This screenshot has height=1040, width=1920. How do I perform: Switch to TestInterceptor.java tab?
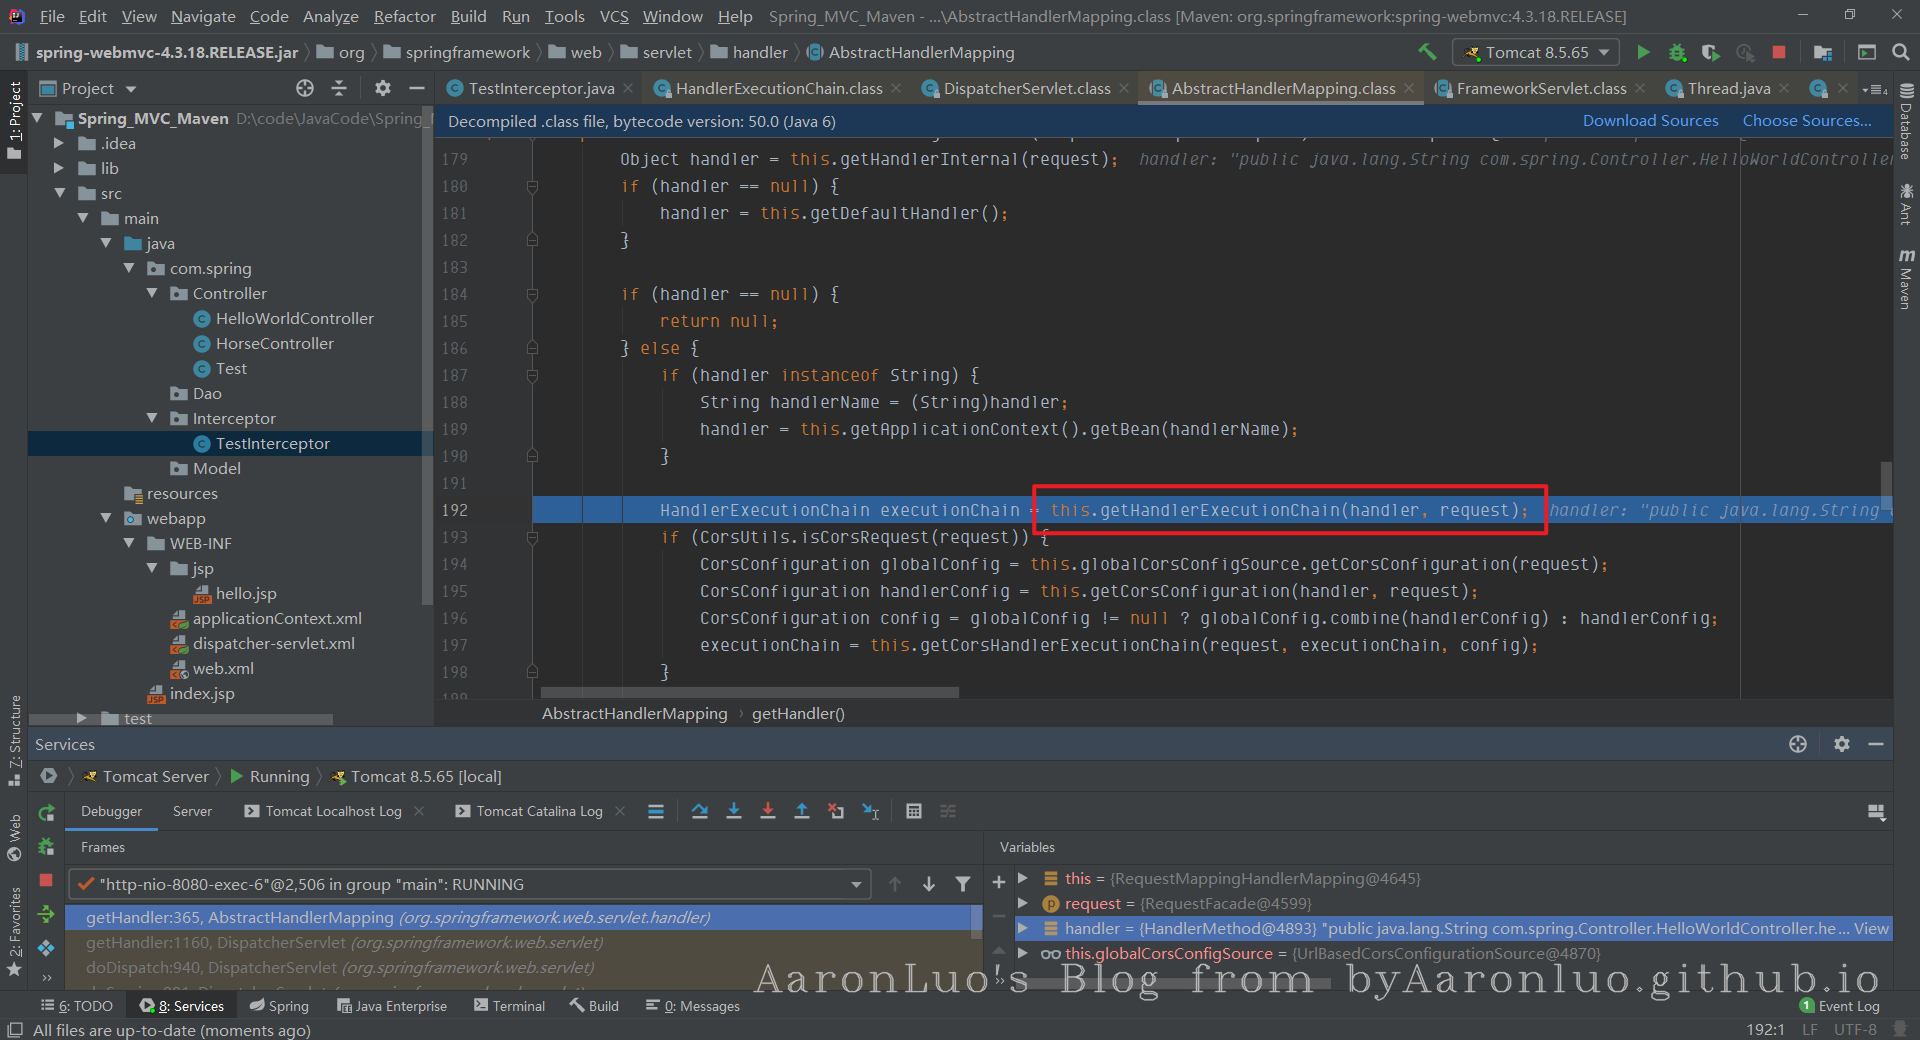pyautogui.click(x=541, y=88)
